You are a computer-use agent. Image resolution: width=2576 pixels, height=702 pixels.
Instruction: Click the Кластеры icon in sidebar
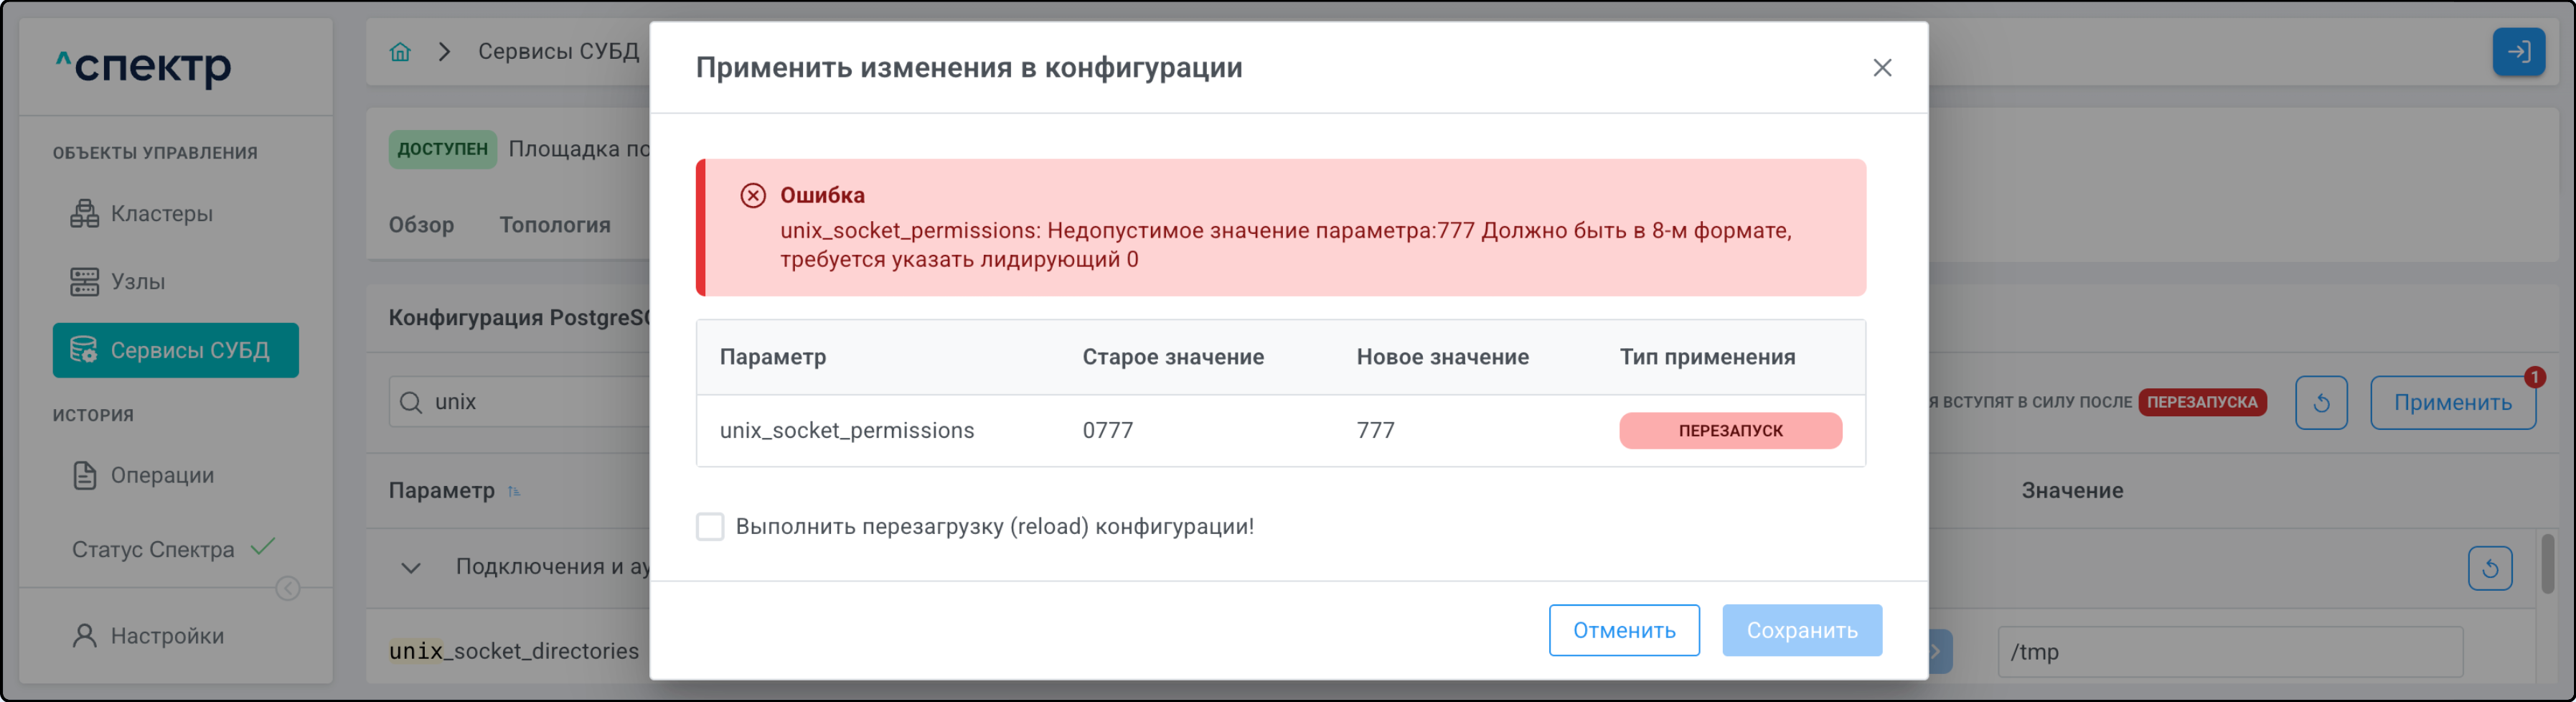tap(84, 214)
